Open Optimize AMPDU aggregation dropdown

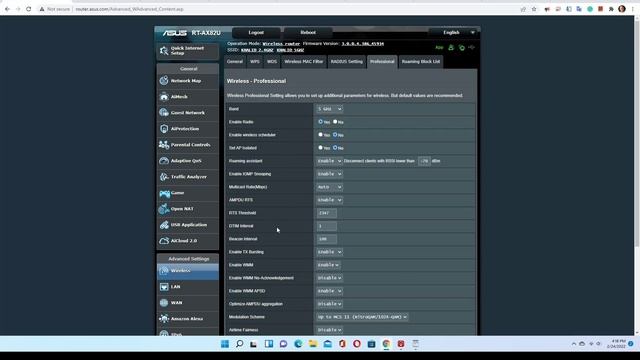pos(329,304)
